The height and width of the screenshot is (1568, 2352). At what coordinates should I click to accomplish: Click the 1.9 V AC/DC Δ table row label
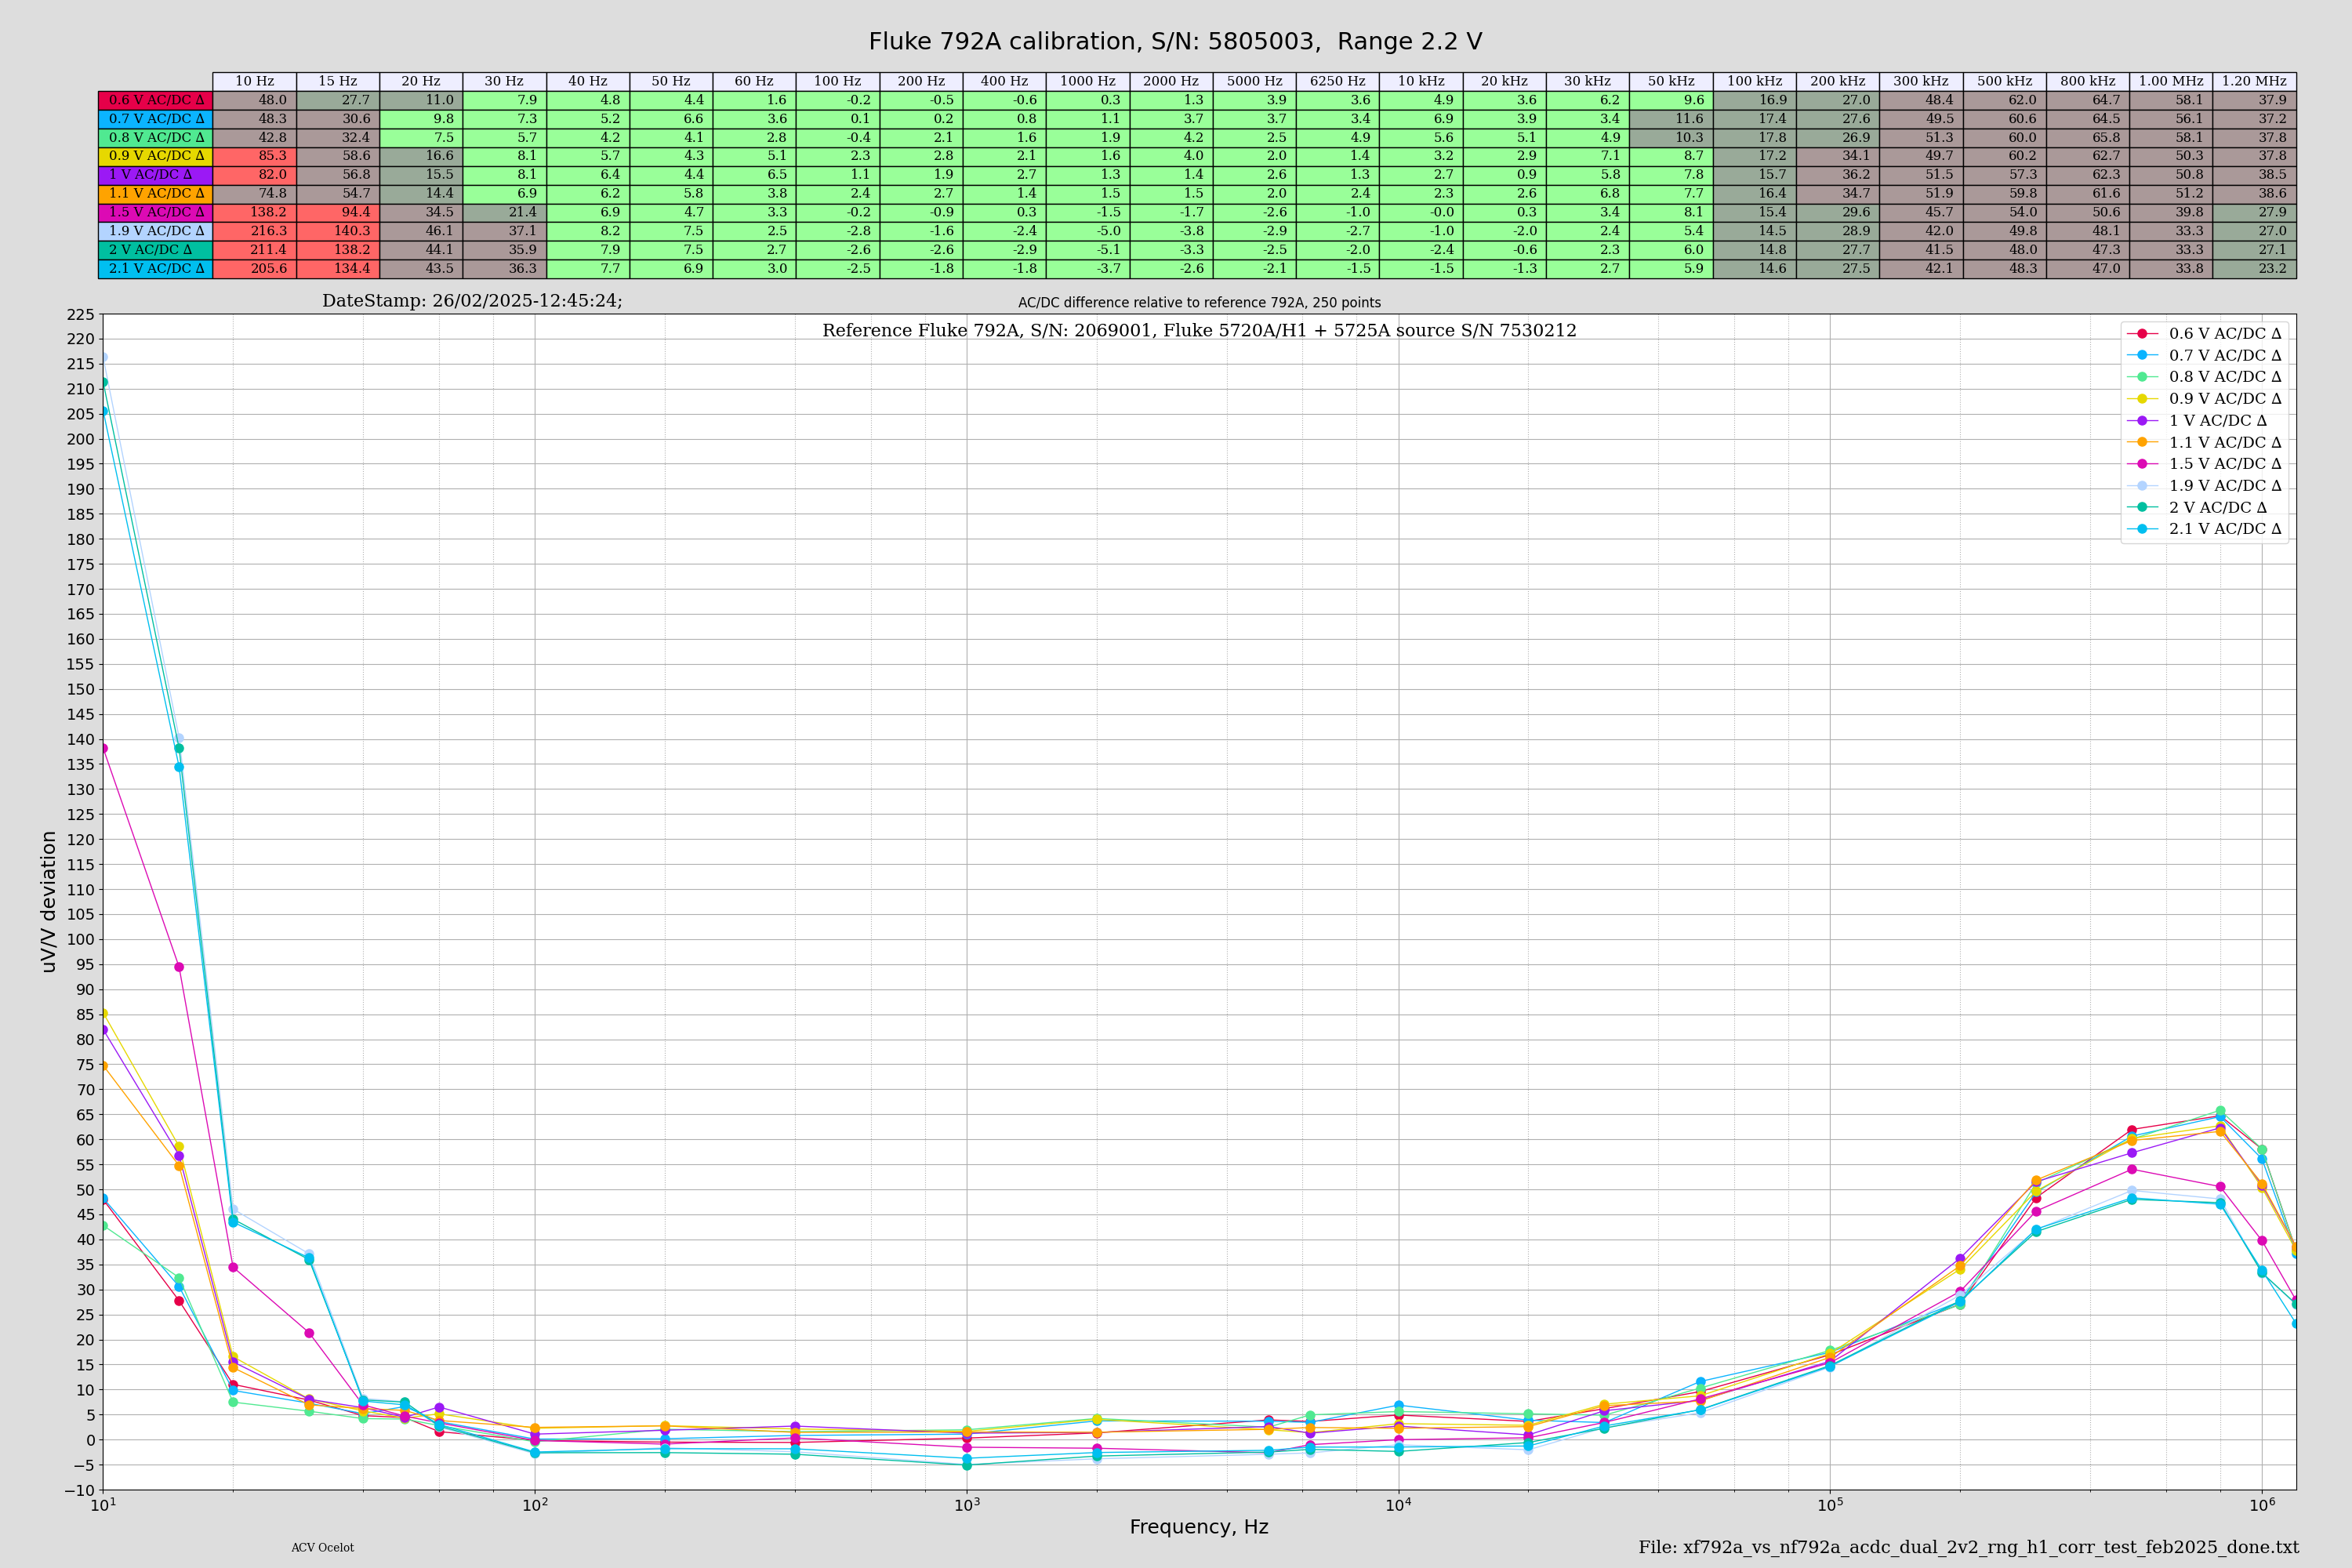point(156,231)
